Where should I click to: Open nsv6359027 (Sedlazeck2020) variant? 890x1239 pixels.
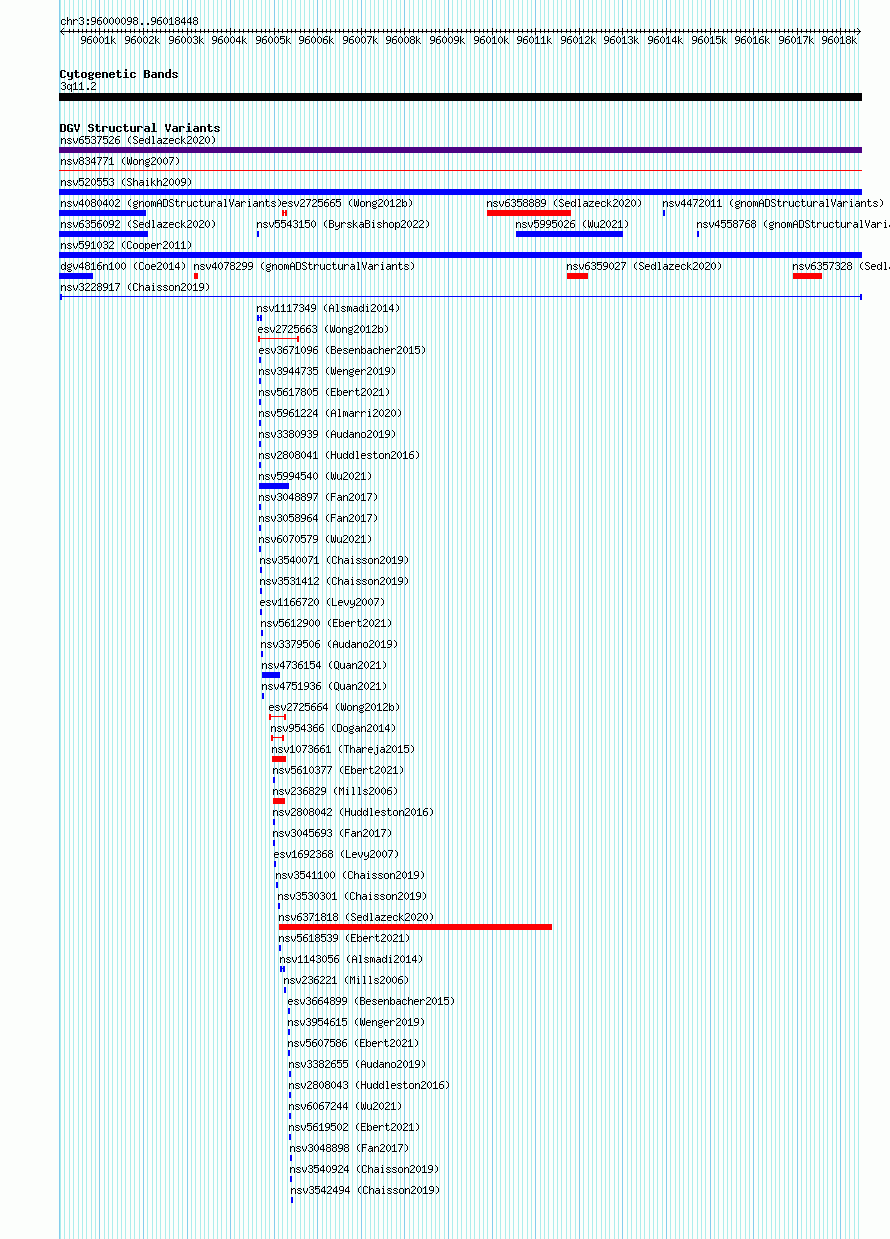(644, 266)
